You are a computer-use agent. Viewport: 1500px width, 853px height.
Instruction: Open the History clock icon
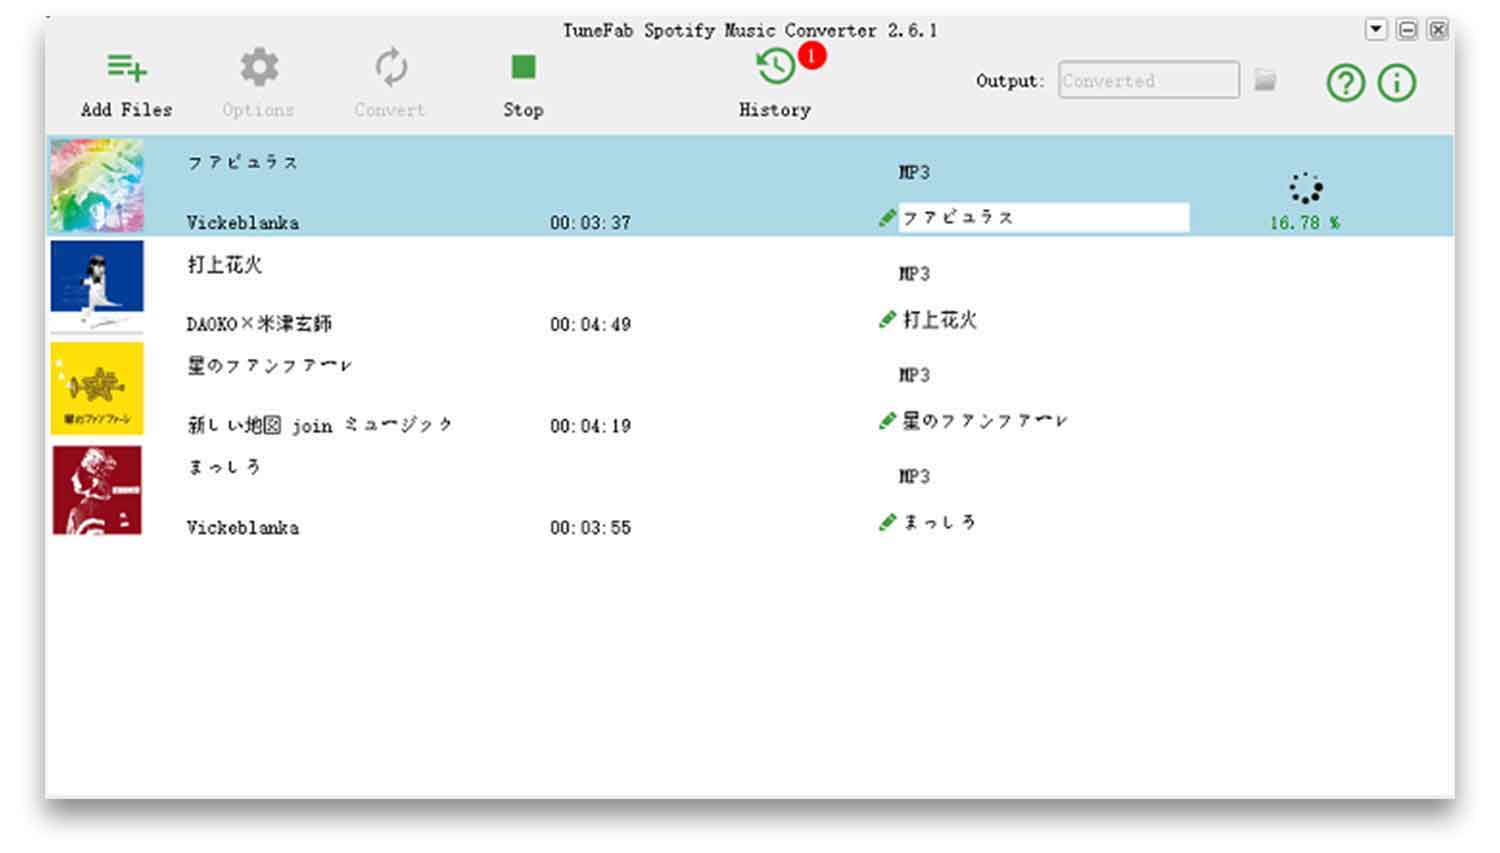[775, 67]
